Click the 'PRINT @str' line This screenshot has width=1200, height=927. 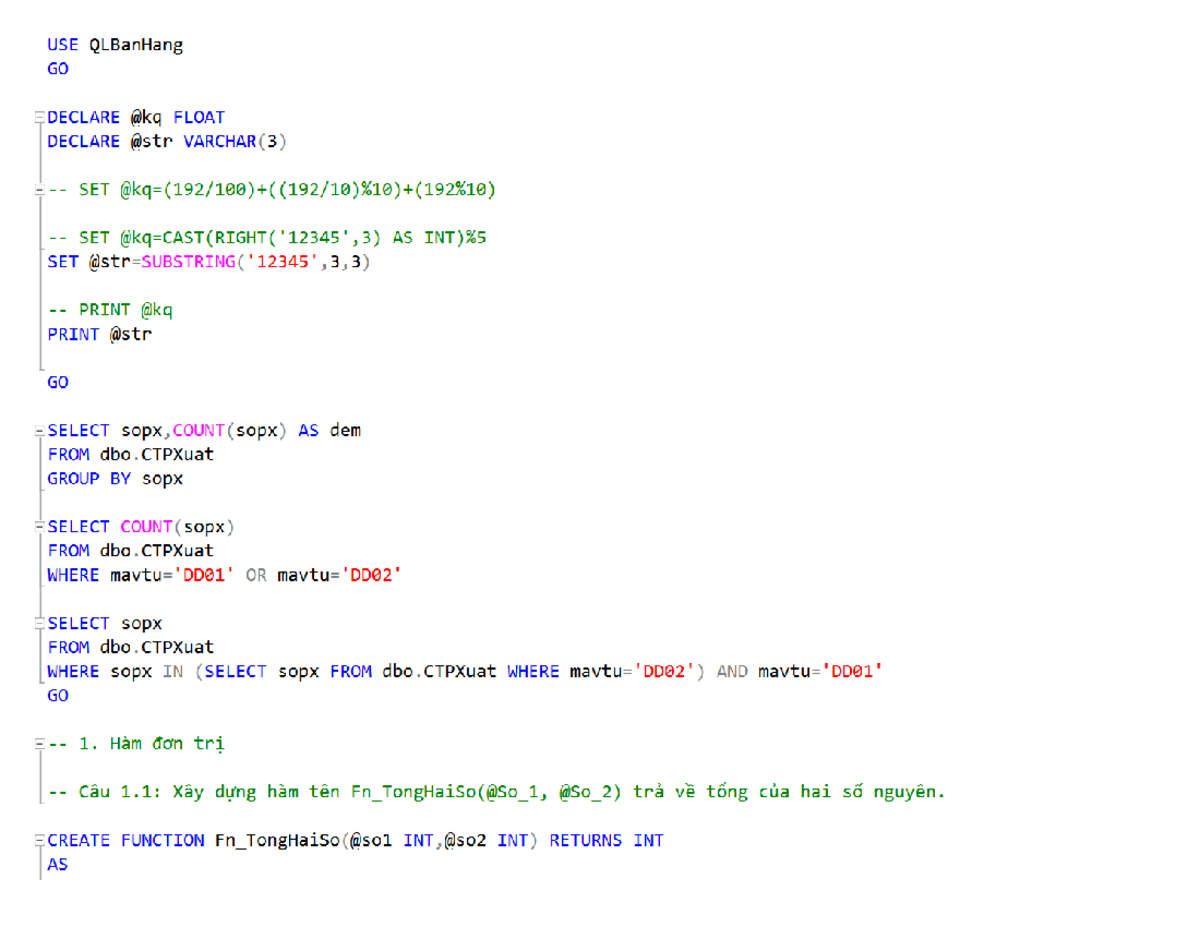pyautogui.click(x=99, y=334)
